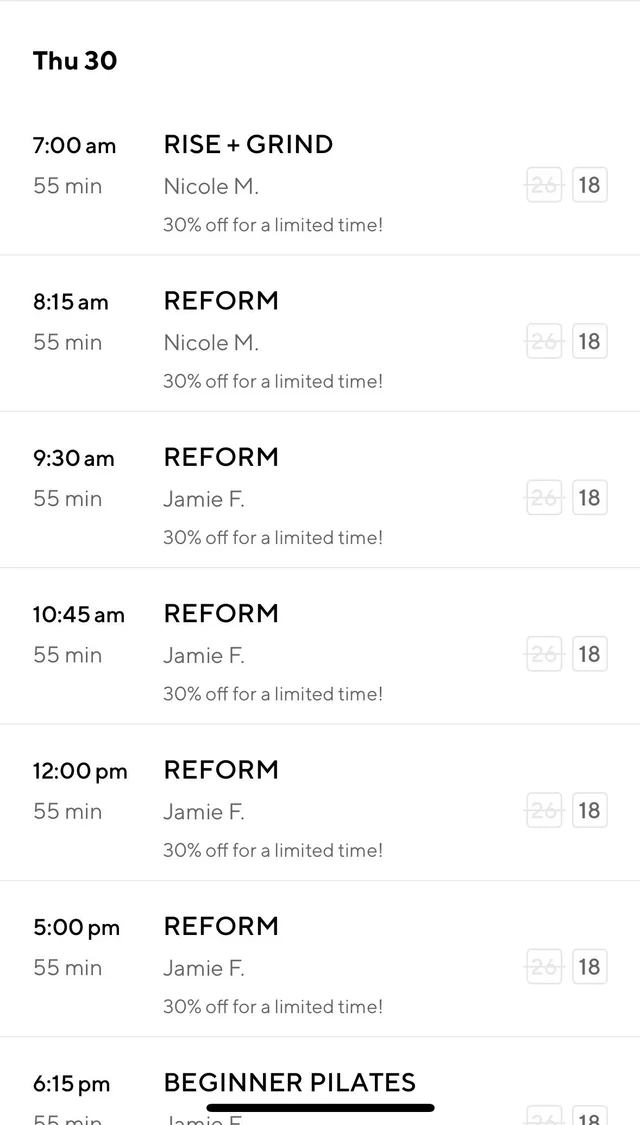Click the 6:15 pm time of BEGINNER PILATES
640x1125 pixels.
pyautogui.click(x=76, y=1083)
